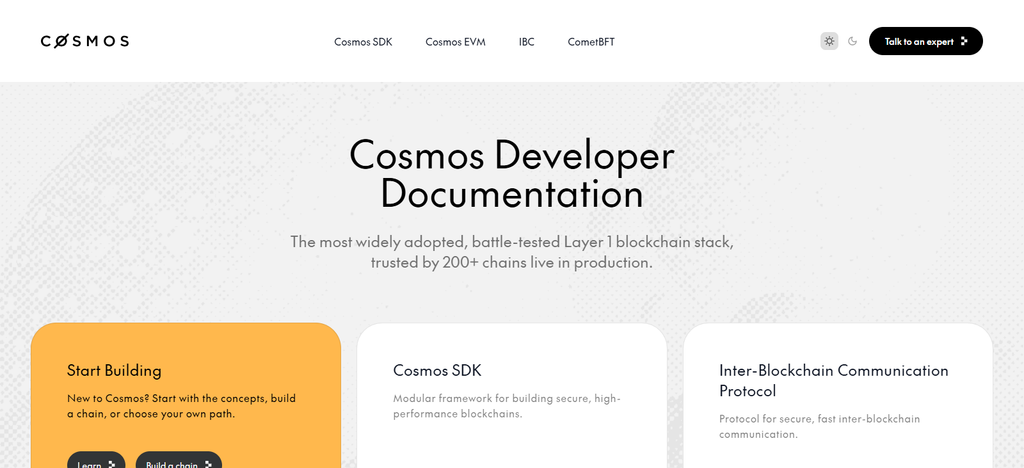Open CometBFT nav tab

coord(591,42)
